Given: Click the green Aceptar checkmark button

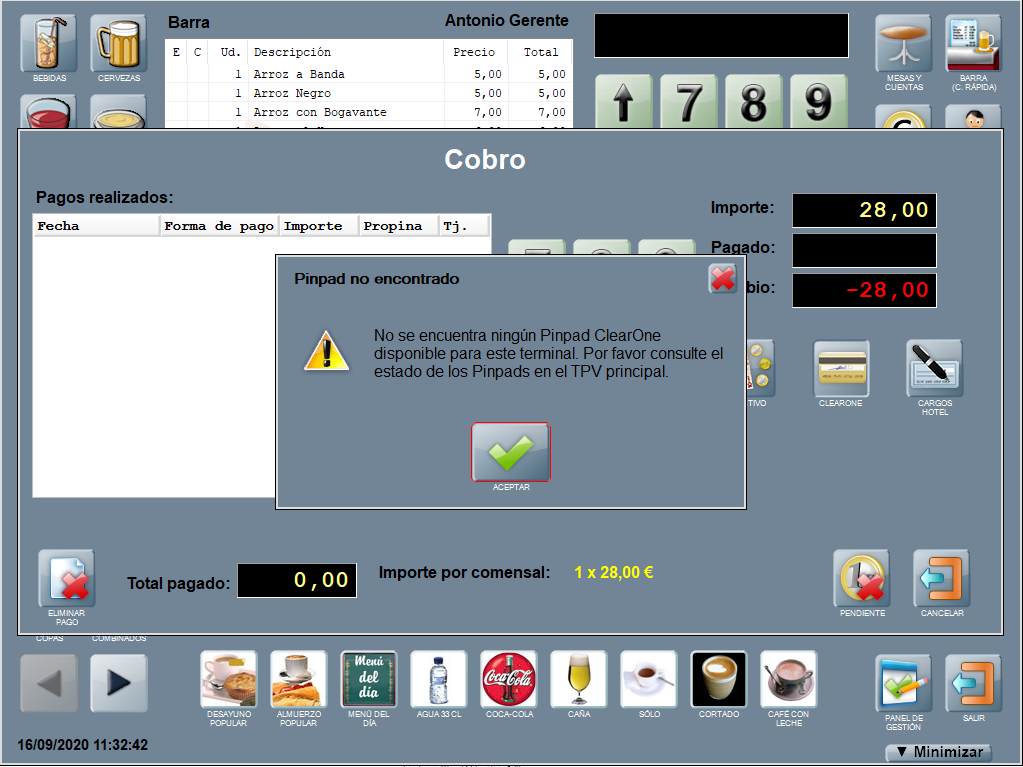Looking at the screenshot, I should (511, 452).
